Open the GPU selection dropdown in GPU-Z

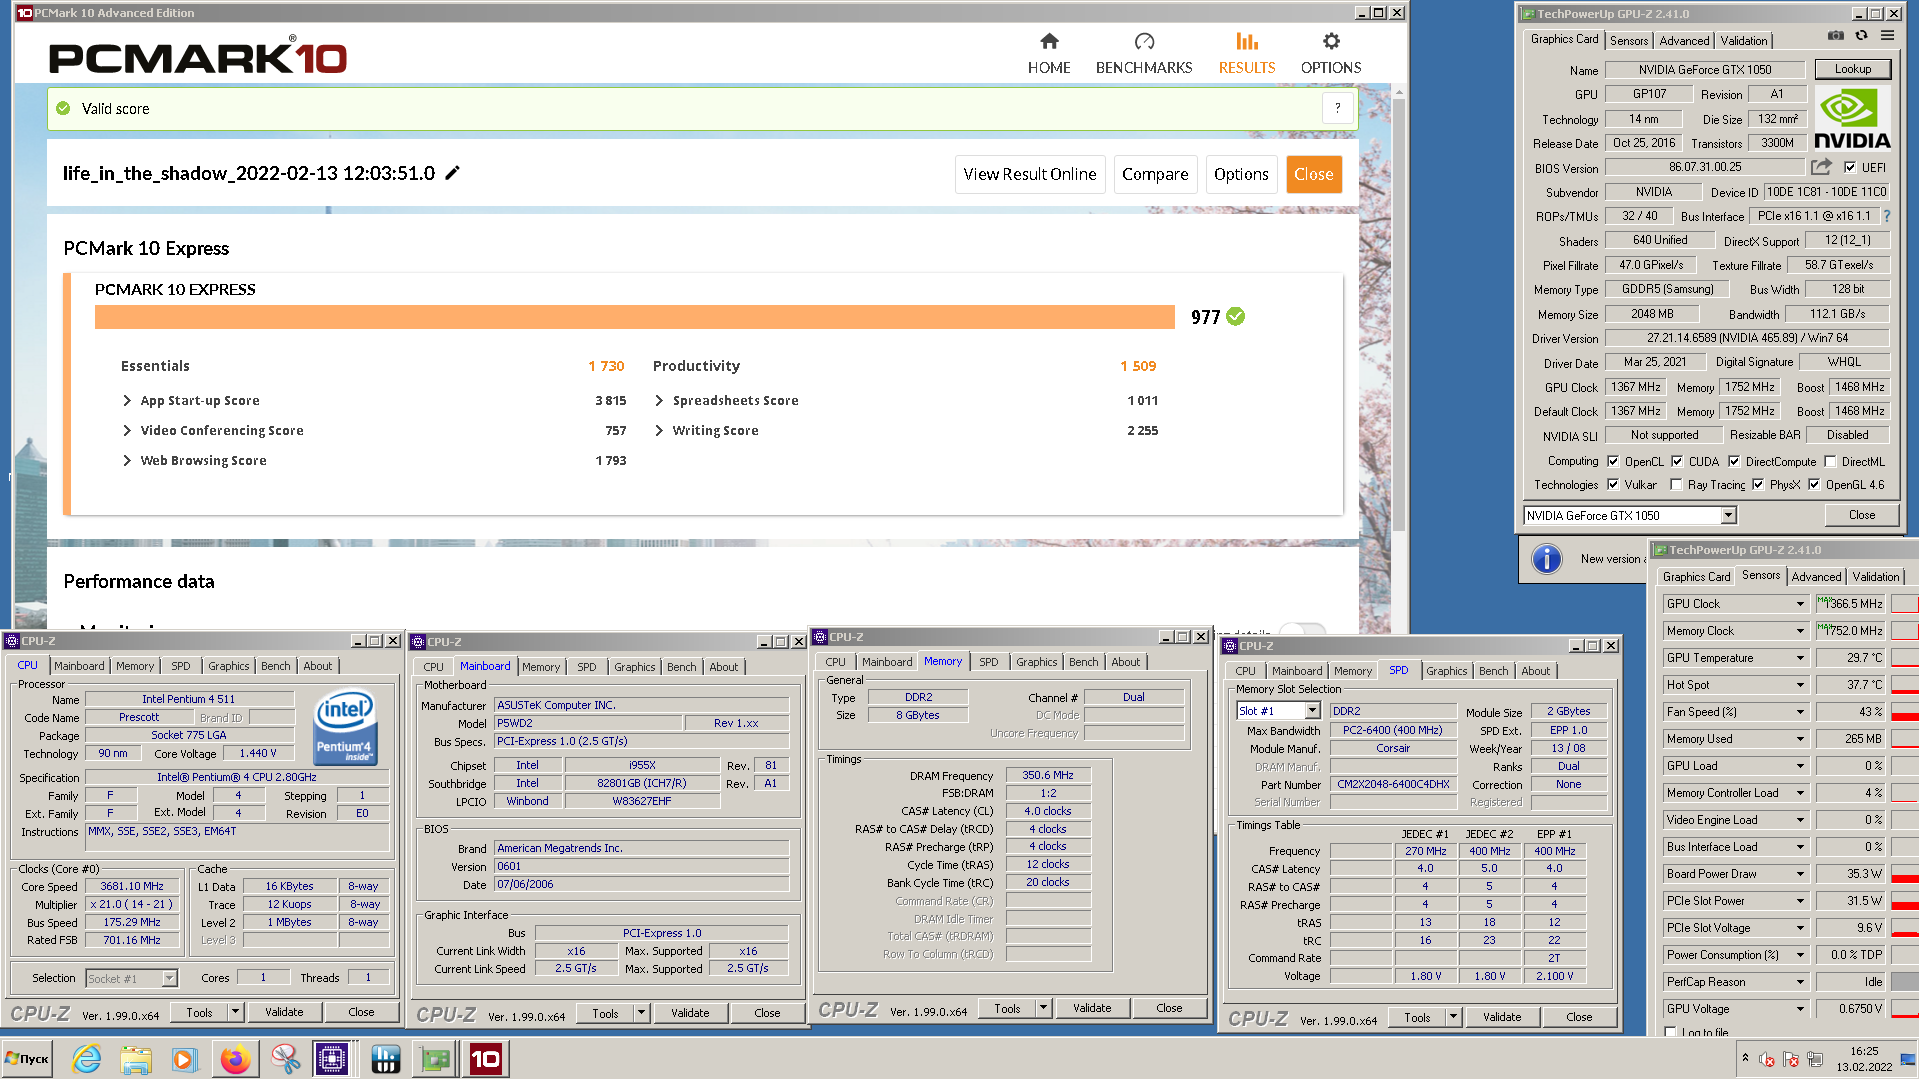(1727, 515)
